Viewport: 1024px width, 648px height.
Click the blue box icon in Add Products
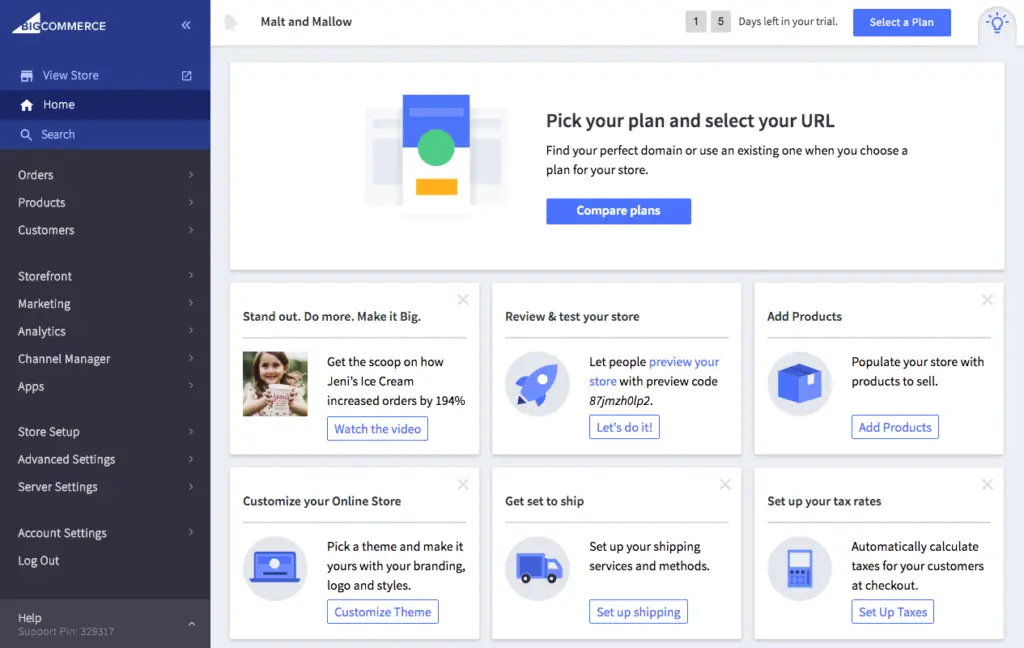click(x=799, y=383)
